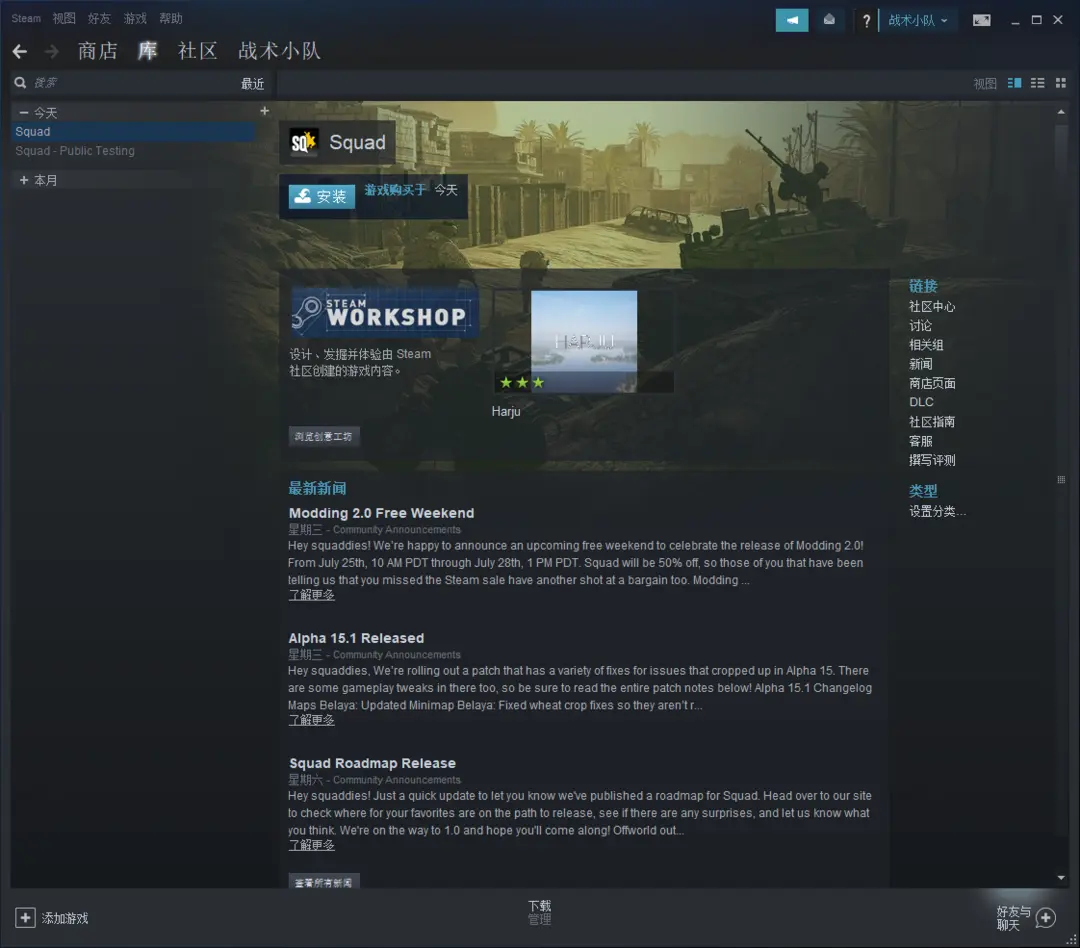Open the 撰写评测 link
1080x948 pixels.
(932, 460)
